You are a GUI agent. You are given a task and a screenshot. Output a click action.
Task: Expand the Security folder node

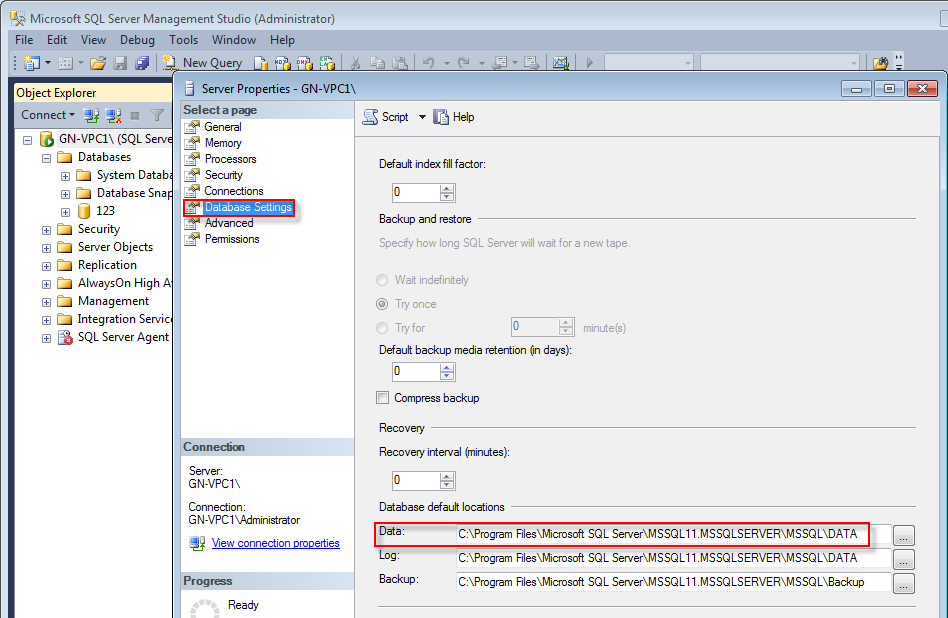(x=47, y=230)
